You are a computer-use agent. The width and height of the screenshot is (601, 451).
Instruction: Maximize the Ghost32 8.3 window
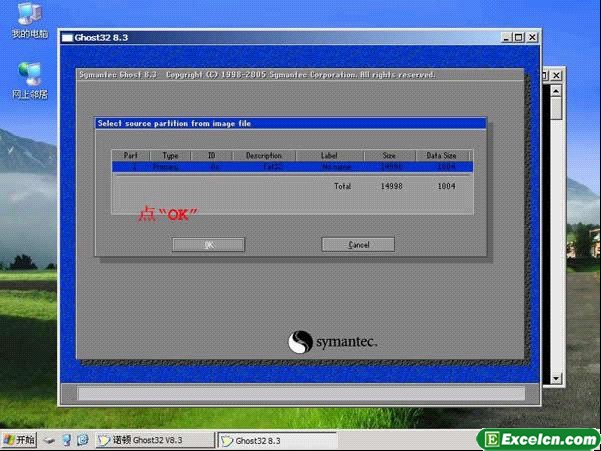518,38
